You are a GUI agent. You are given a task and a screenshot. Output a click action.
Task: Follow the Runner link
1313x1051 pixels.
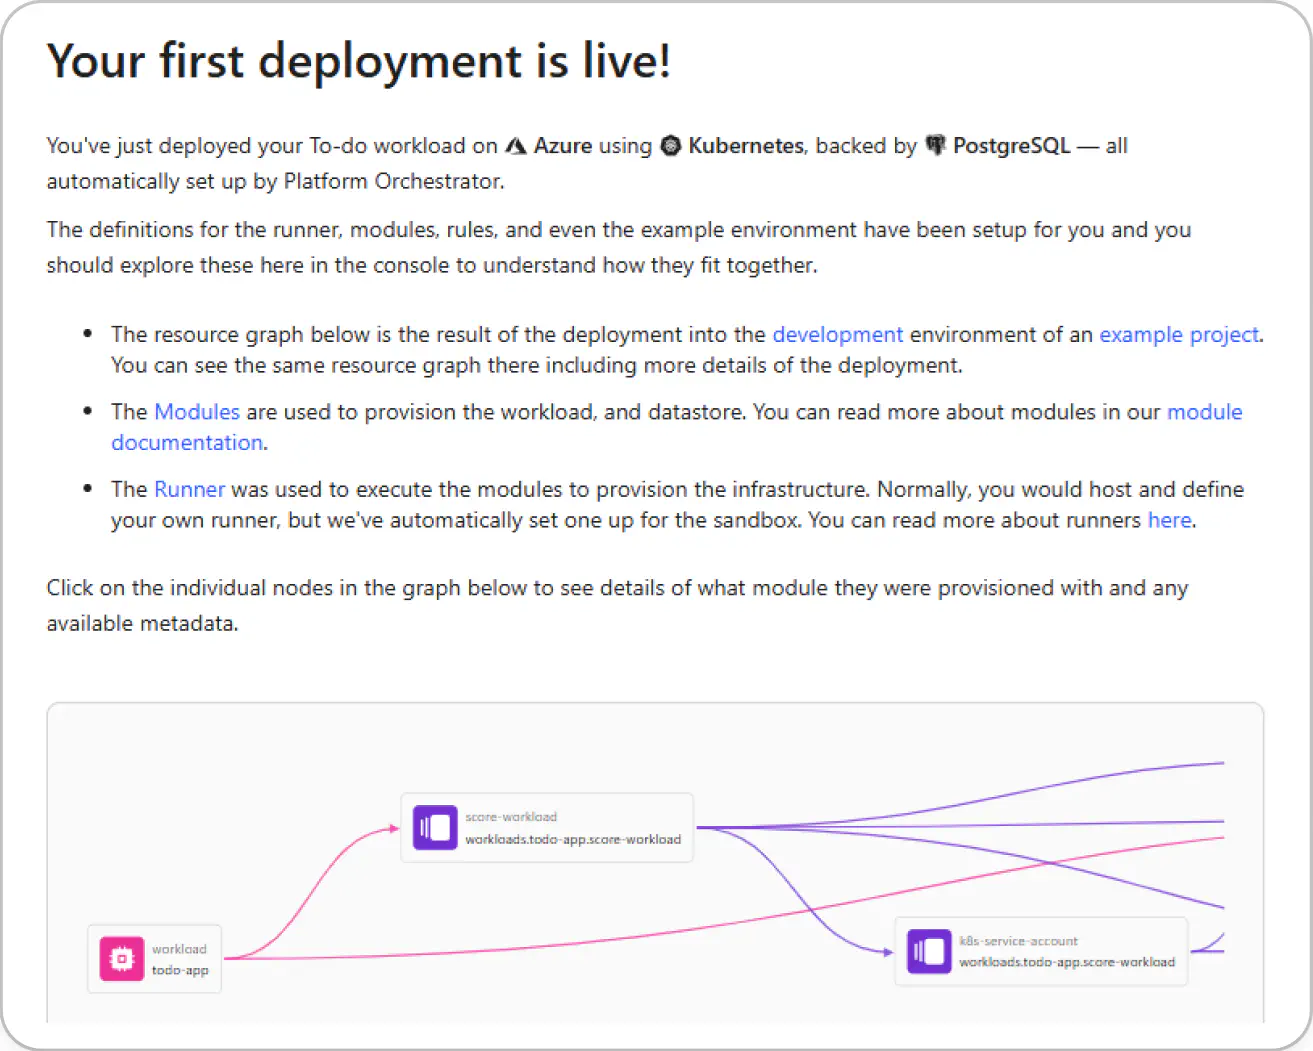click(189, 489)
